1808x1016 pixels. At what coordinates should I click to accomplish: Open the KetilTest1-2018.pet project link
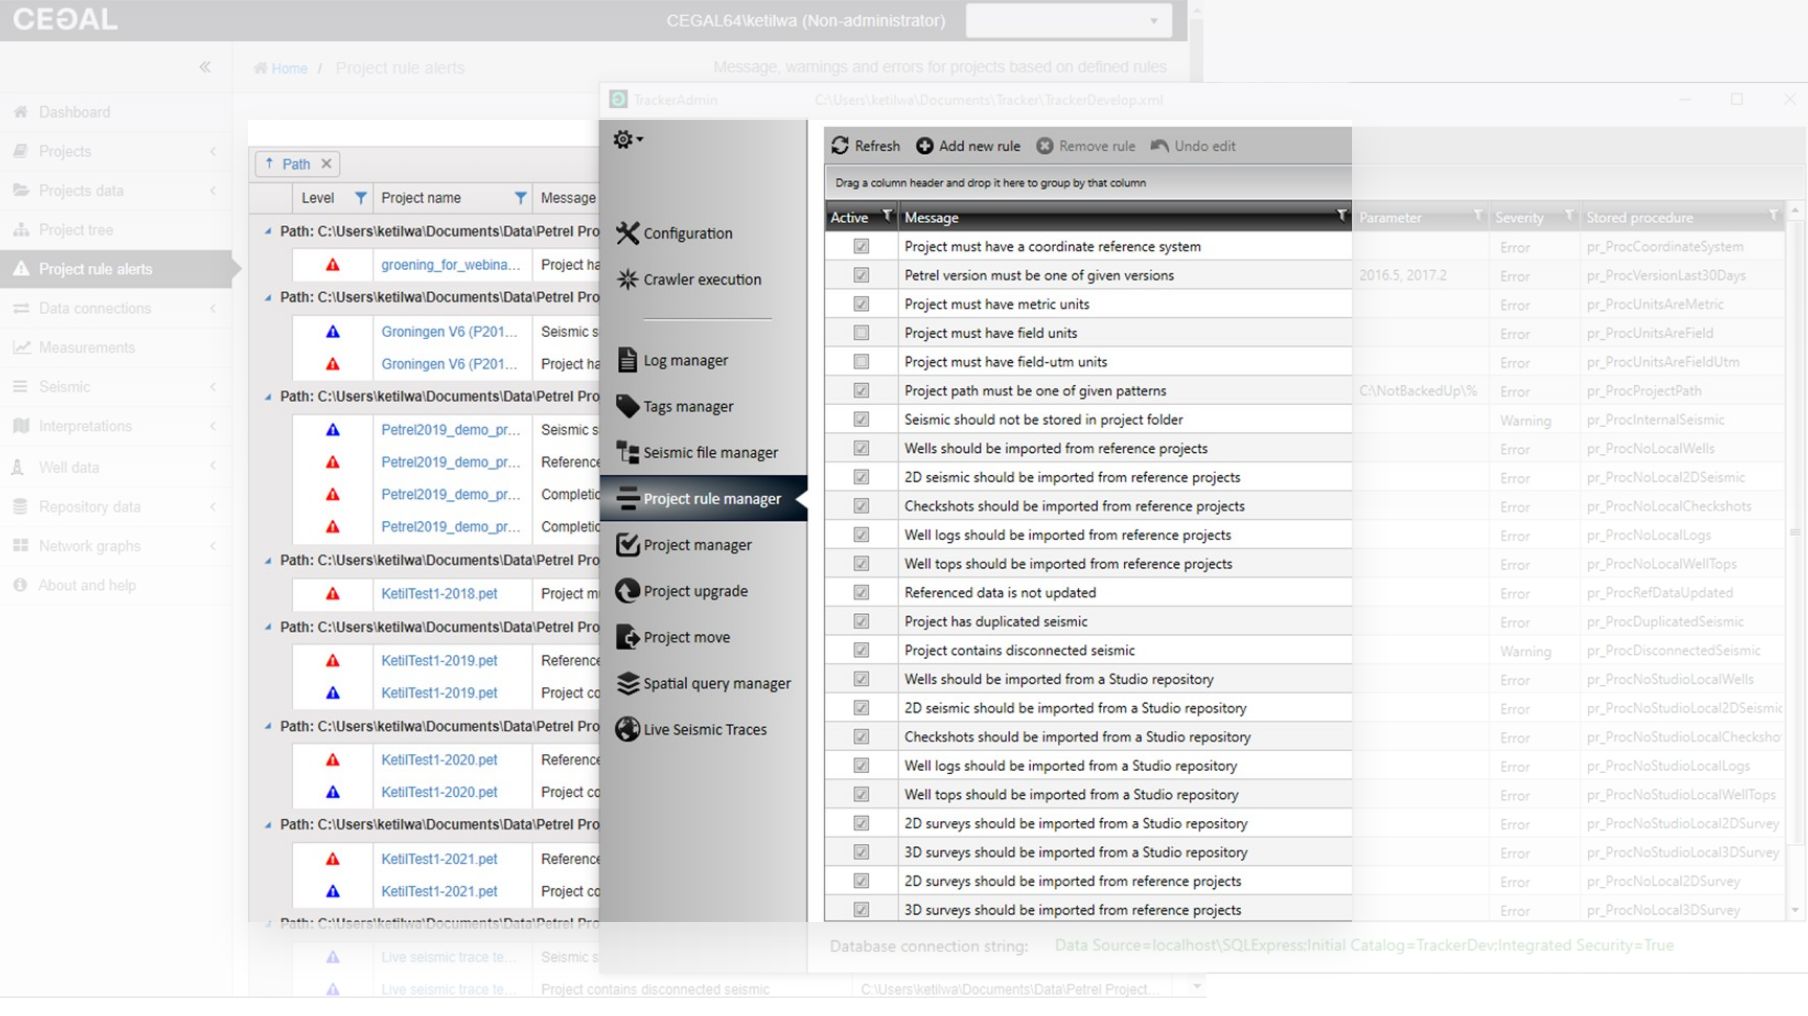[x=439, y=593]
